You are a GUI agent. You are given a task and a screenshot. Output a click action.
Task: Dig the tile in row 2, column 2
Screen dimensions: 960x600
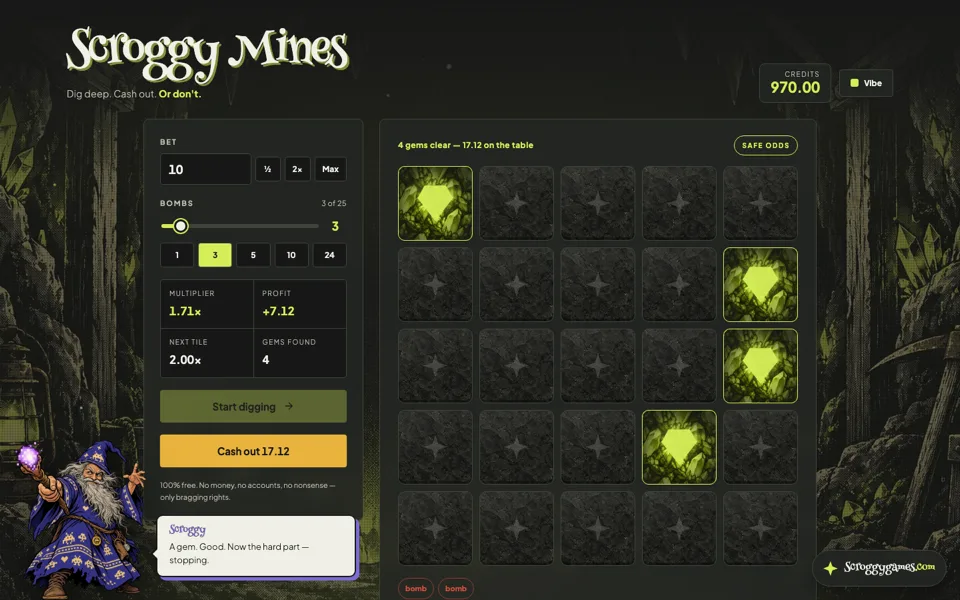point(516,284)
